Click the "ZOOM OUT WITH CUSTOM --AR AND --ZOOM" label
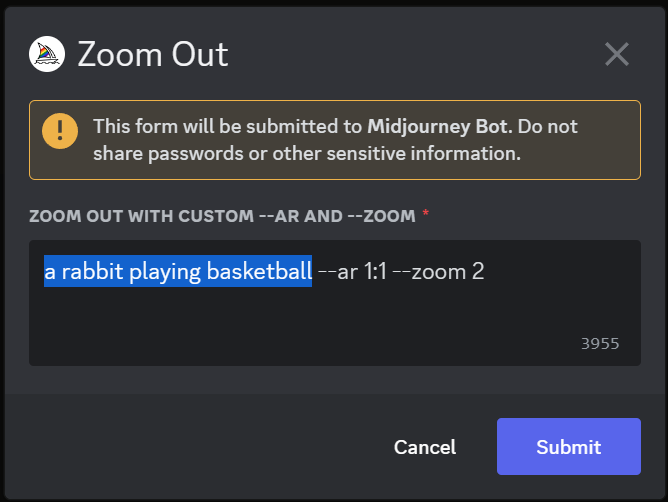The height and width of the screenshot is (502, 668). tap(222, 216)
